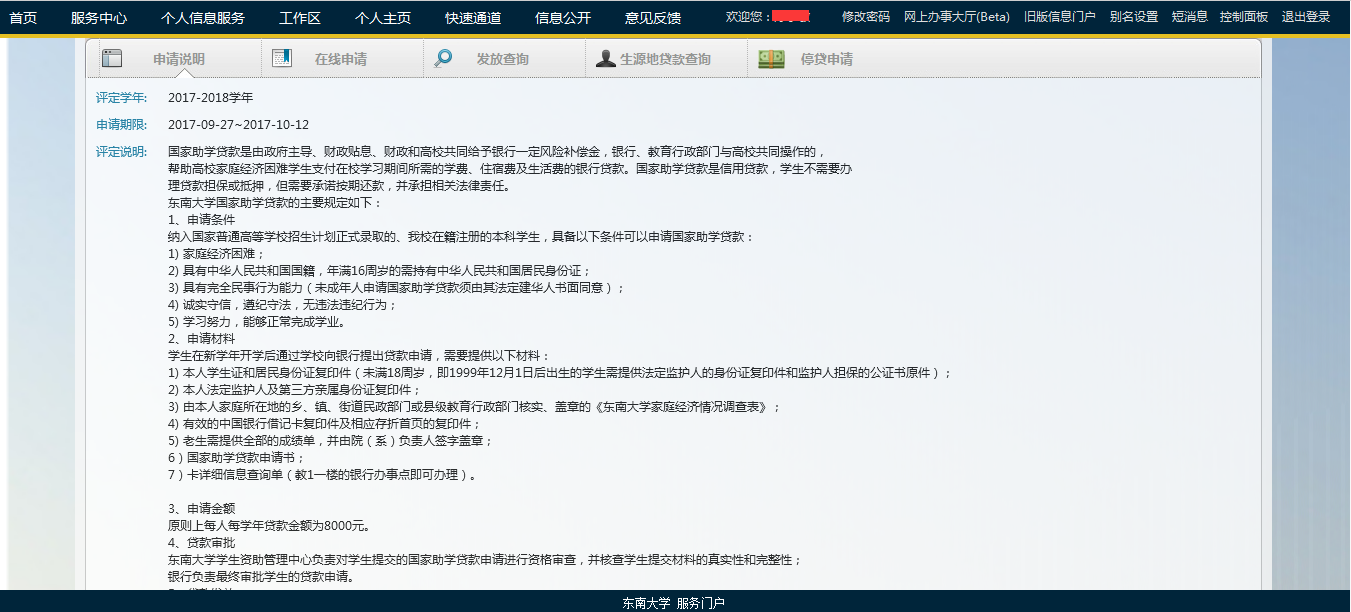Select the 生源地贷款查询 tab
This screenshot has width=1351, height=612.
[x=665, y=59]
